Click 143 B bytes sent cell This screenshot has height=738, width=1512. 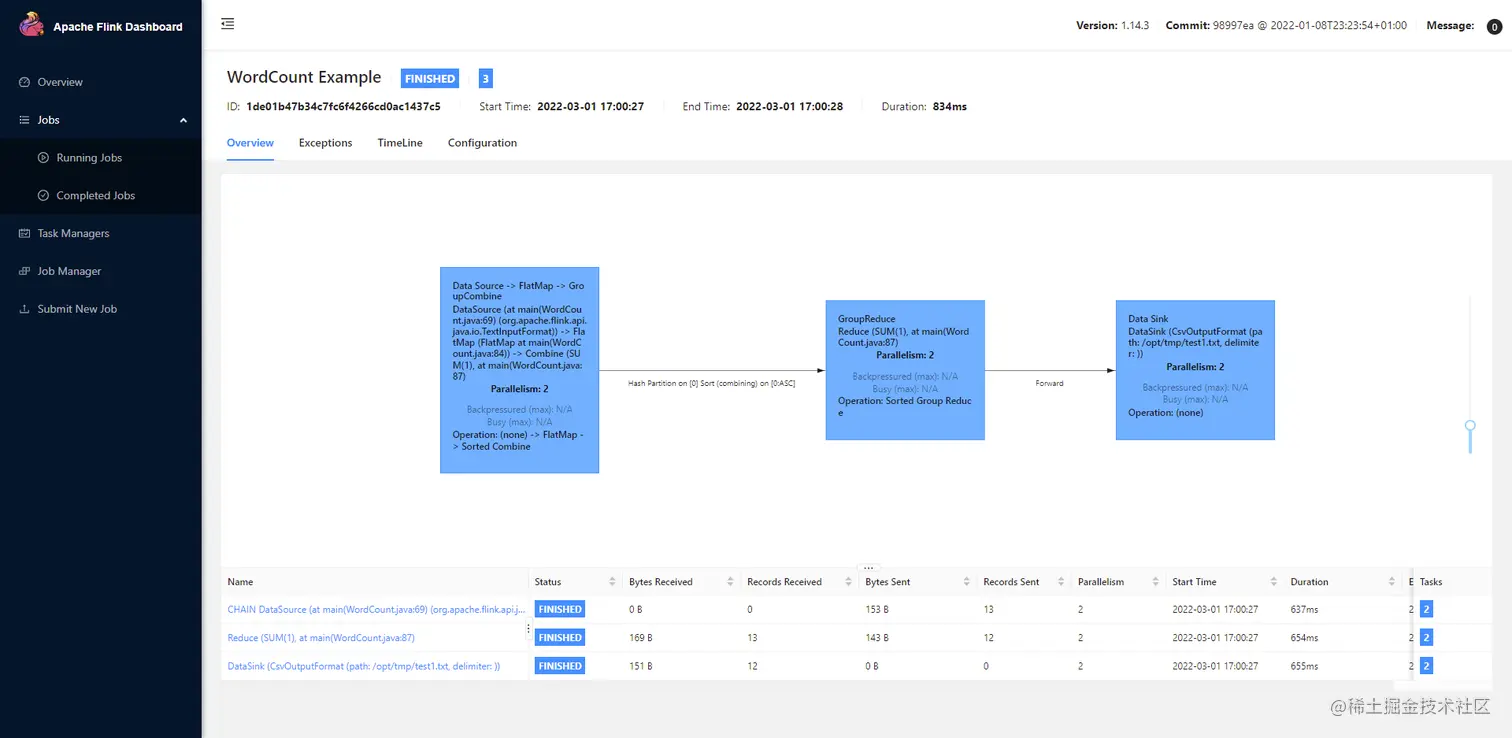click(877, 637)
